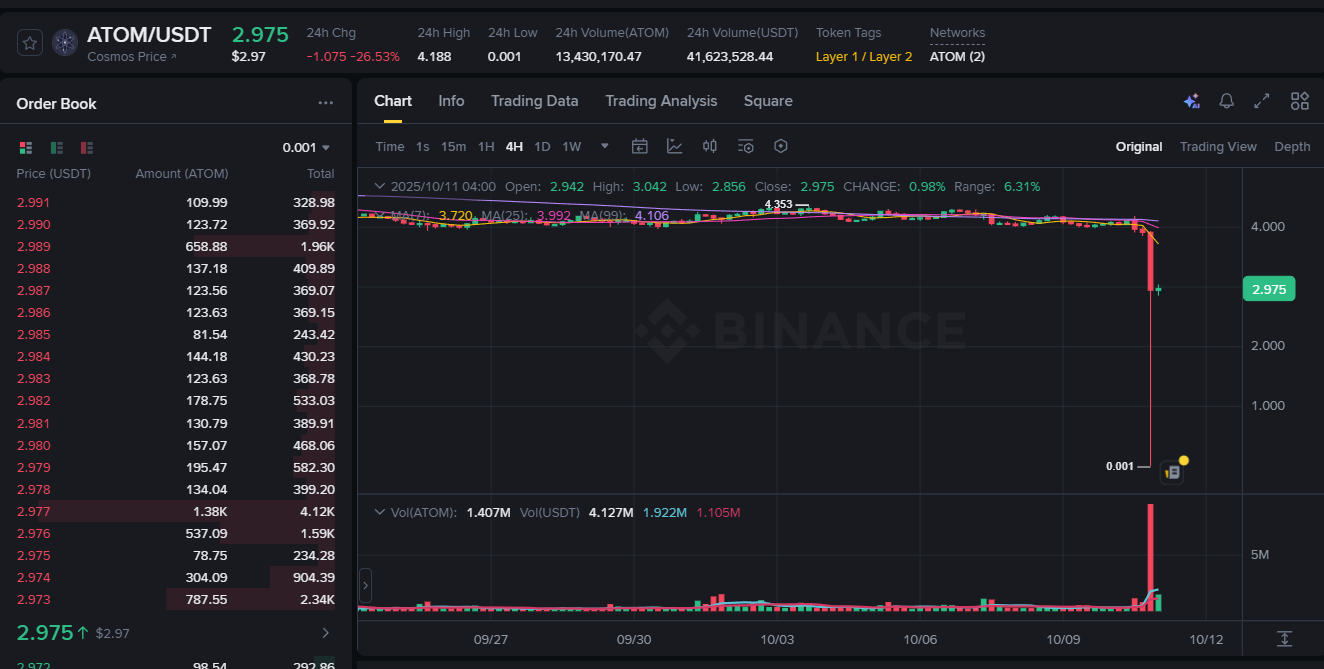Change the candlestick chart type icon
The image size is (1324, 669).
(x=710, y=146)
